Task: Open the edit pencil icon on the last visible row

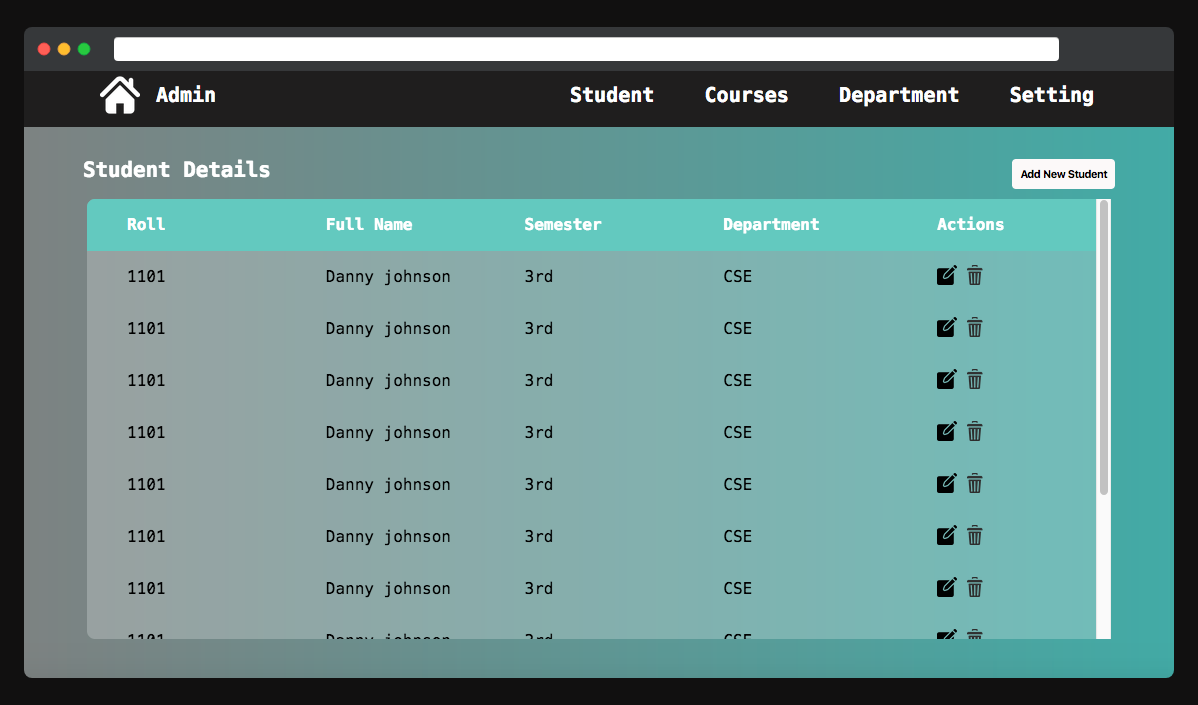Action: tap(946, 635)
